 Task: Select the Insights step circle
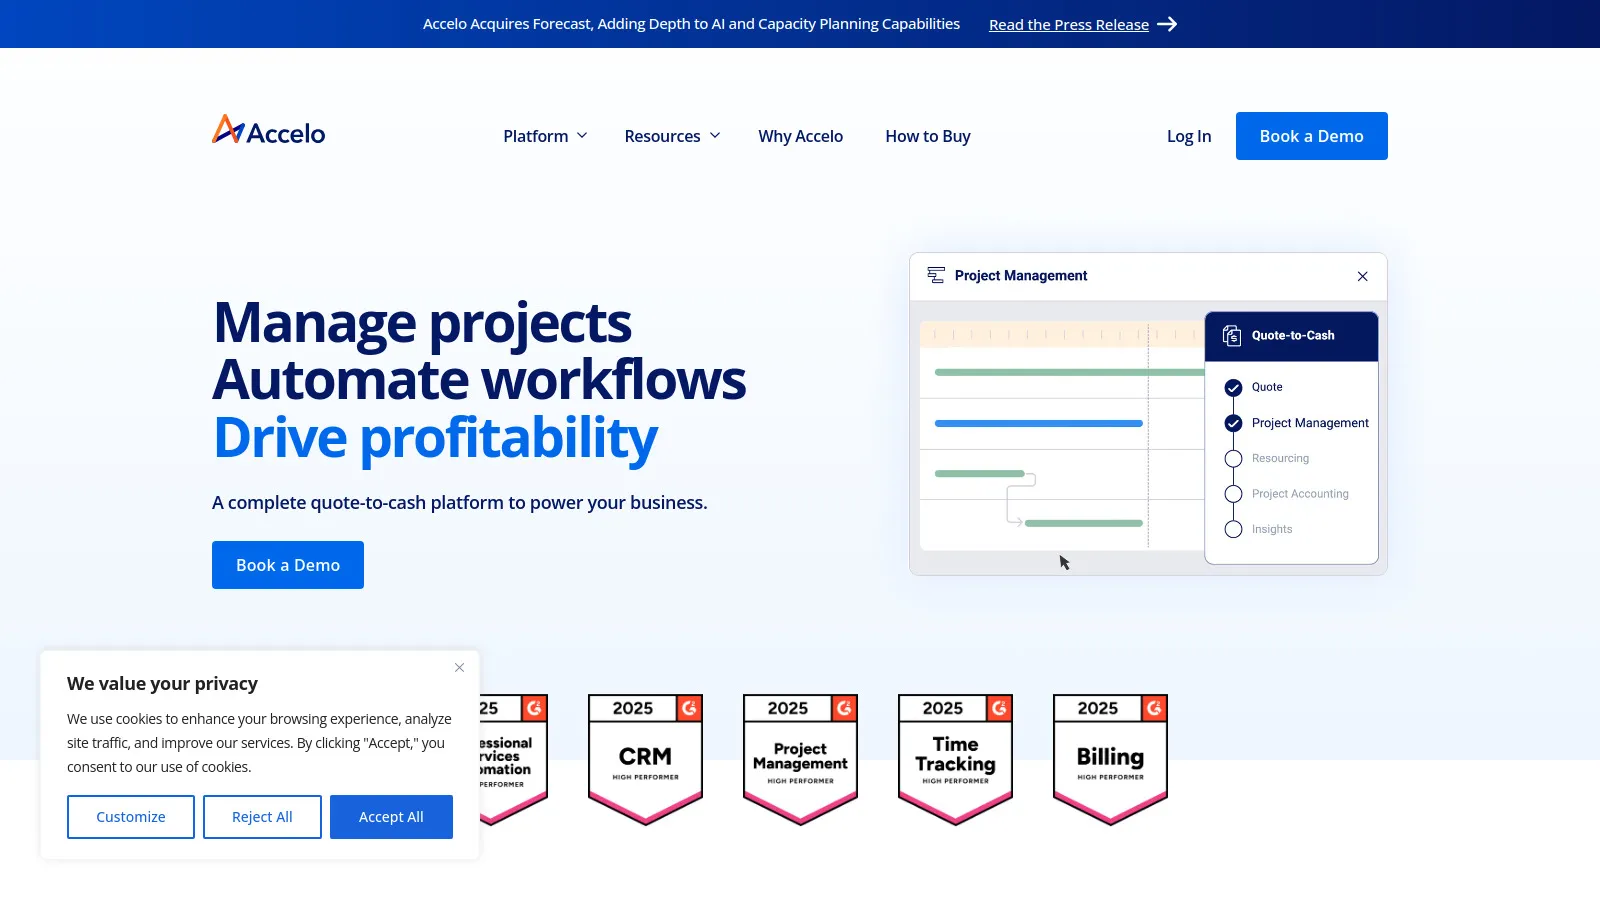pos(1233,529)
